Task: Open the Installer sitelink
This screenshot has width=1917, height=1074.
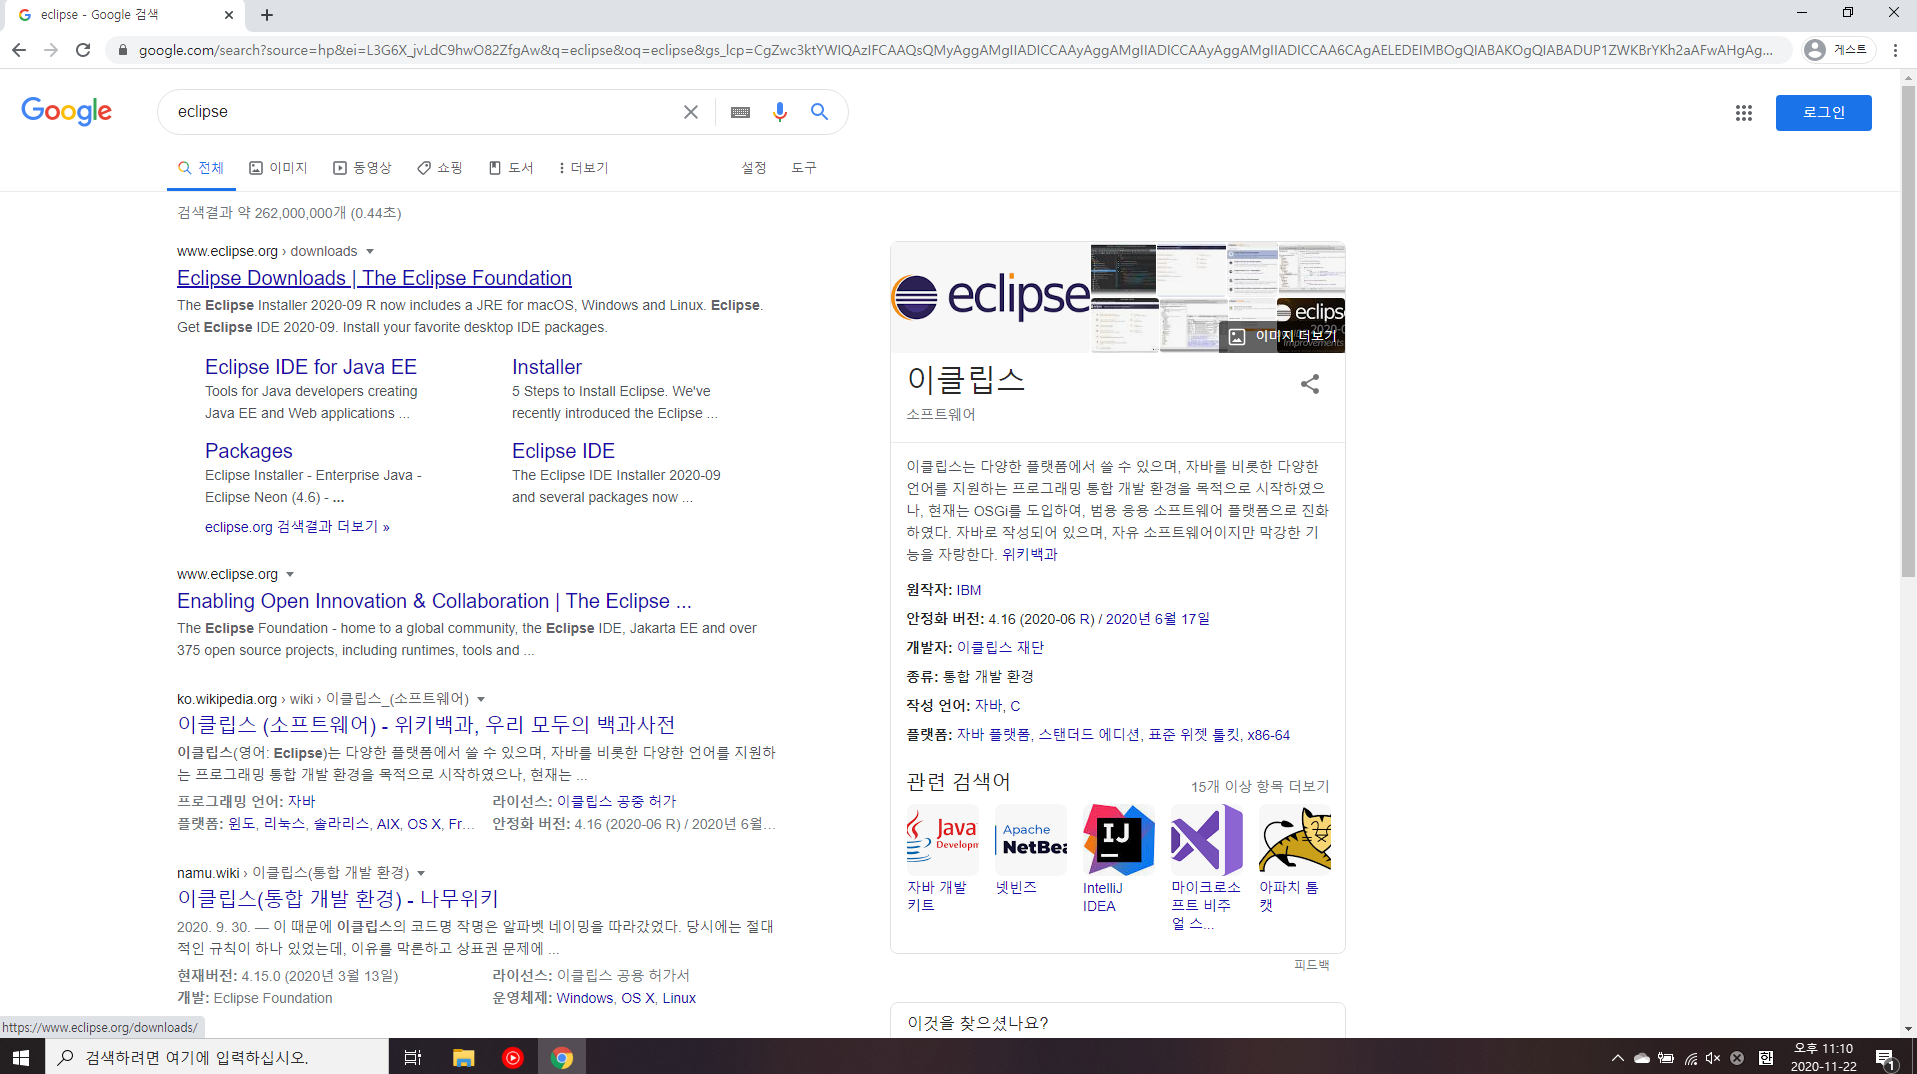Action: 547,367
